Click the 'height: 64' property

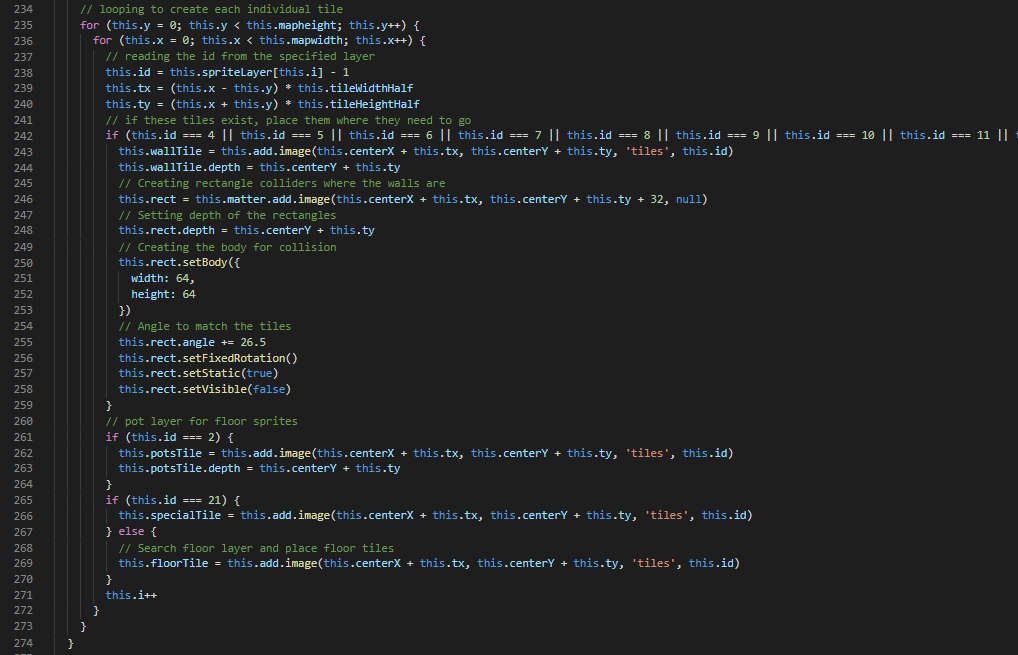click(x=164, y=294)
